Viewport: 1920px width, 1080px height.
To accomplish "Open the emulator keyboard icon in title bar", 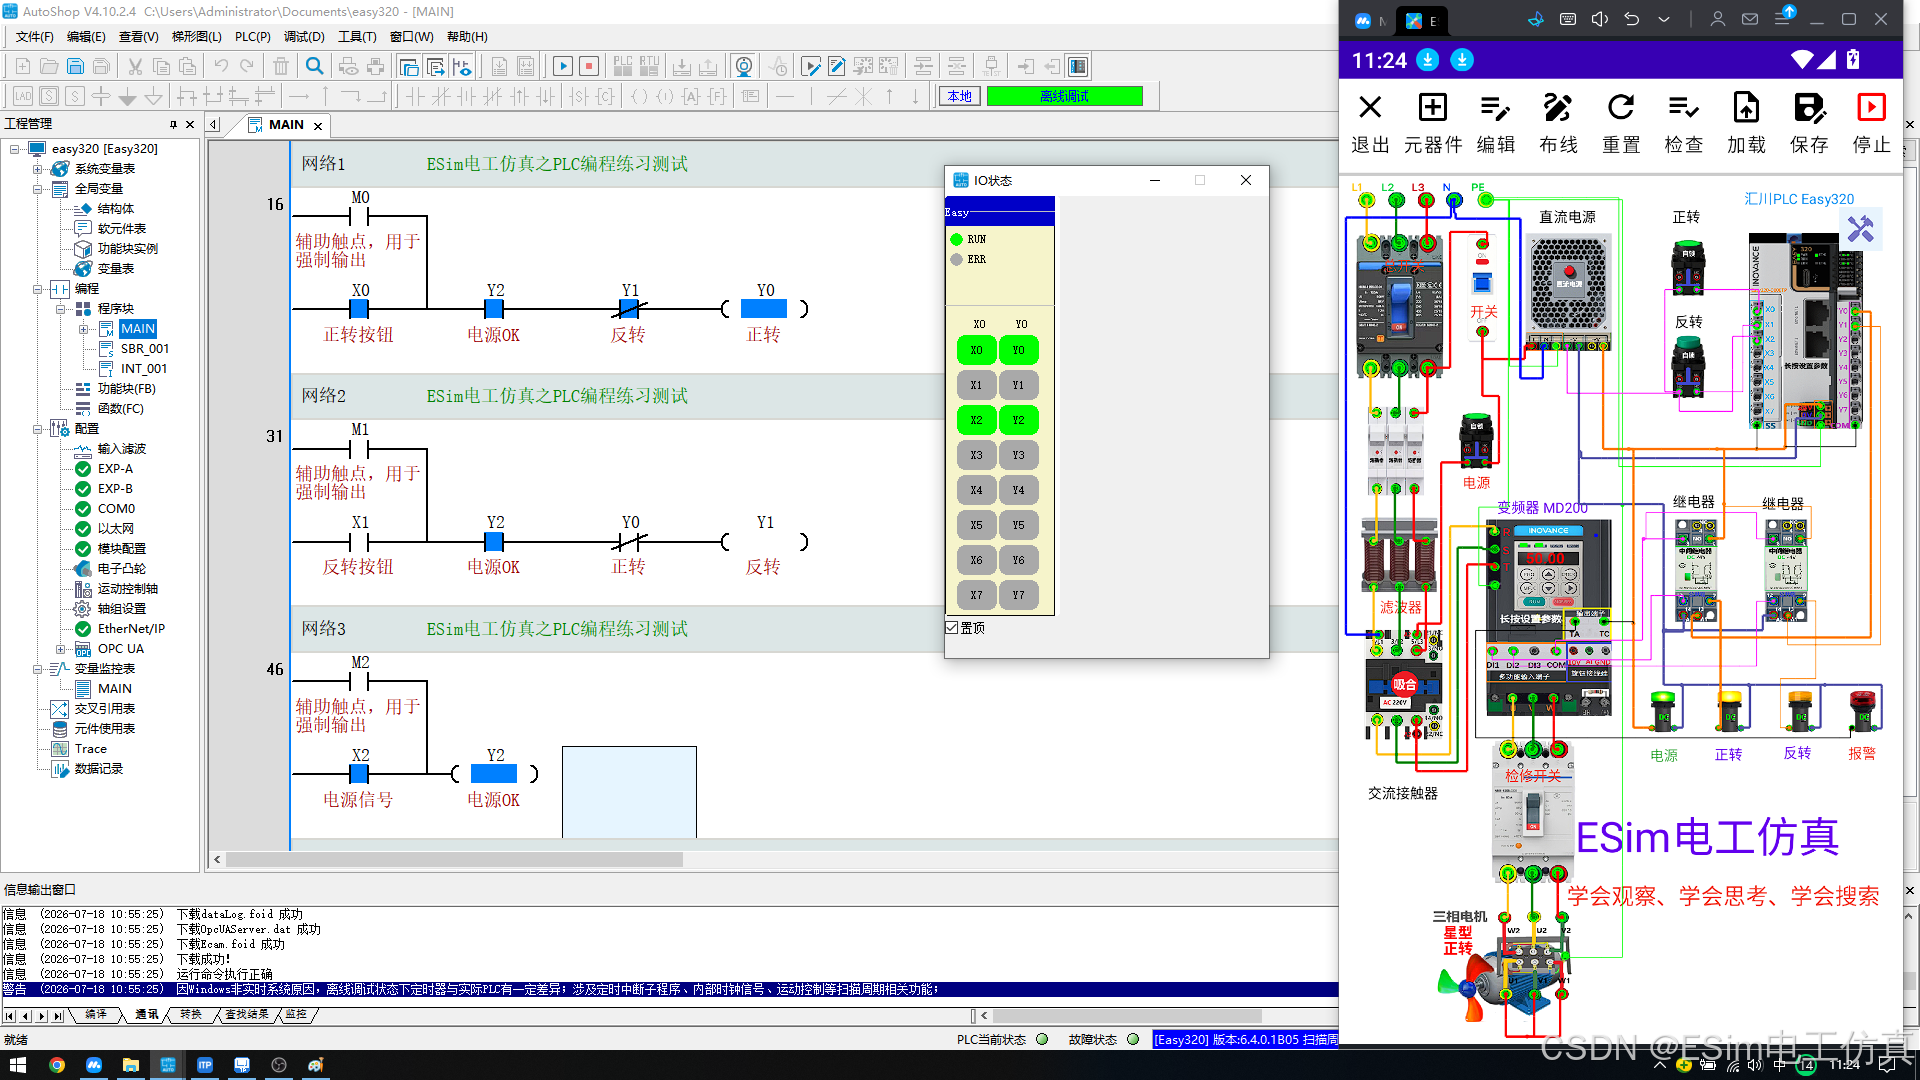I will coord(1568,19).
